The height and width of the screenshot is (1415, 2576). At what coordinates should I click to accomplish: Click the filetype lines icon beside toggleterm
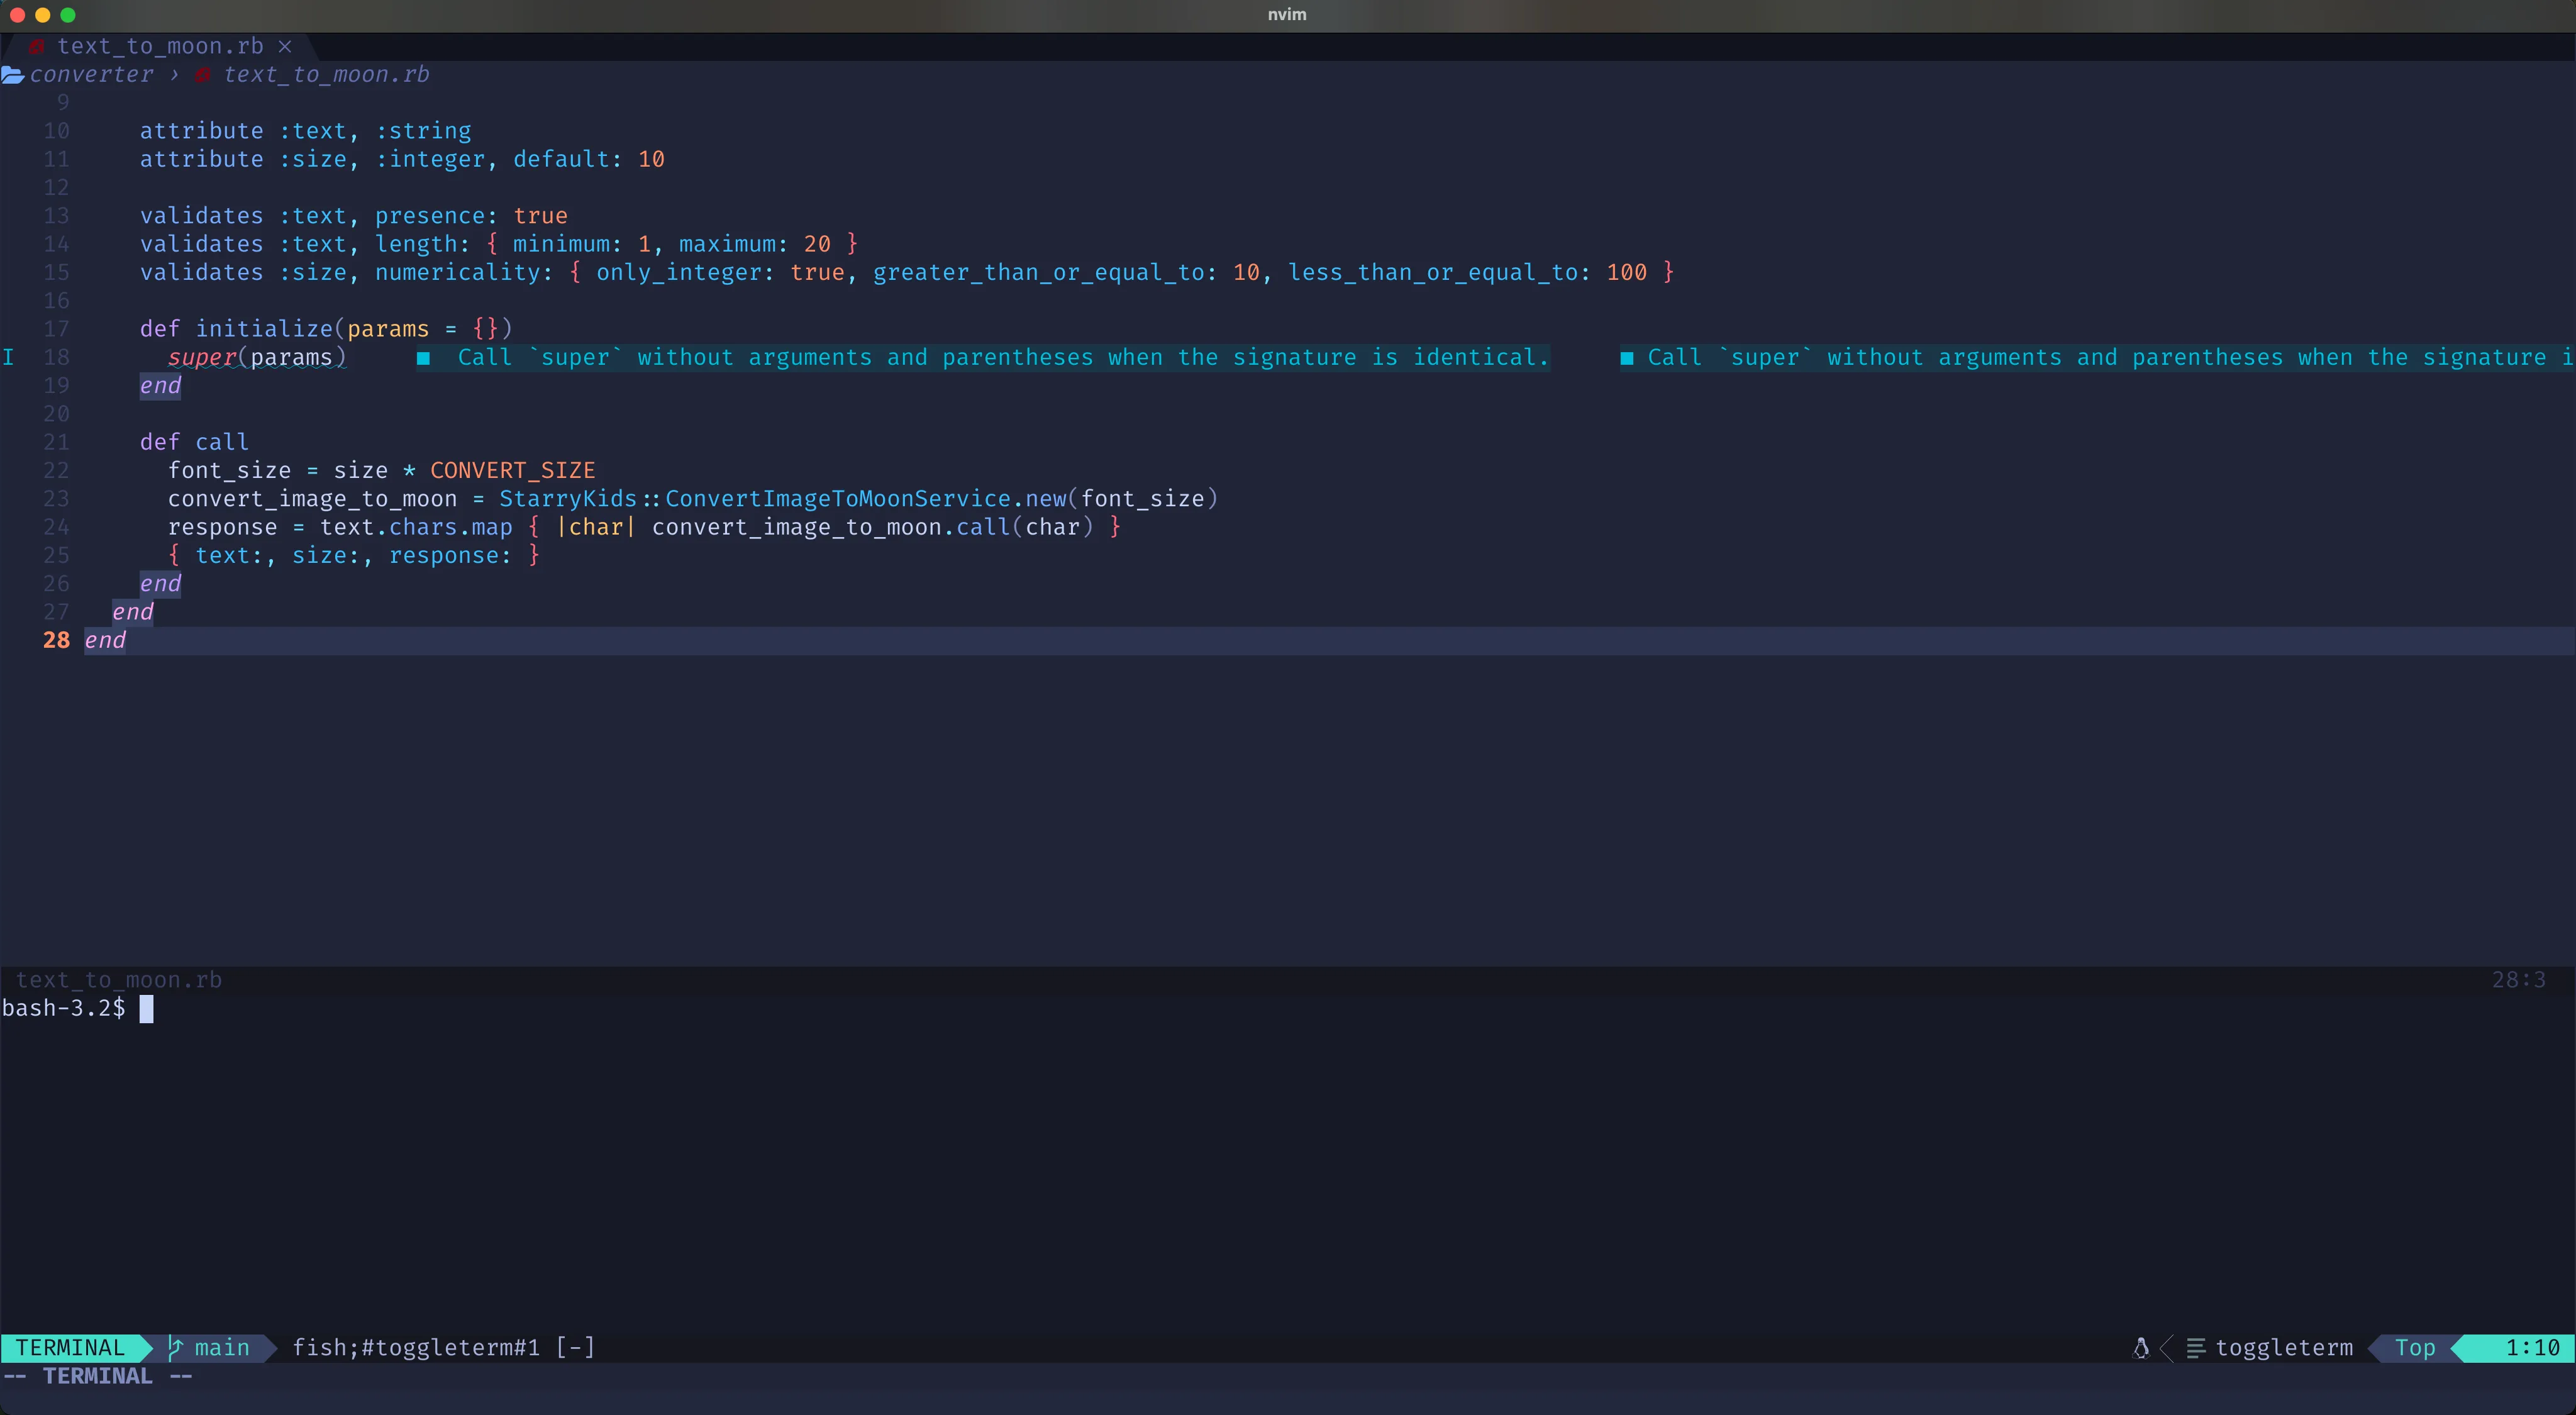point(2196,1347)
